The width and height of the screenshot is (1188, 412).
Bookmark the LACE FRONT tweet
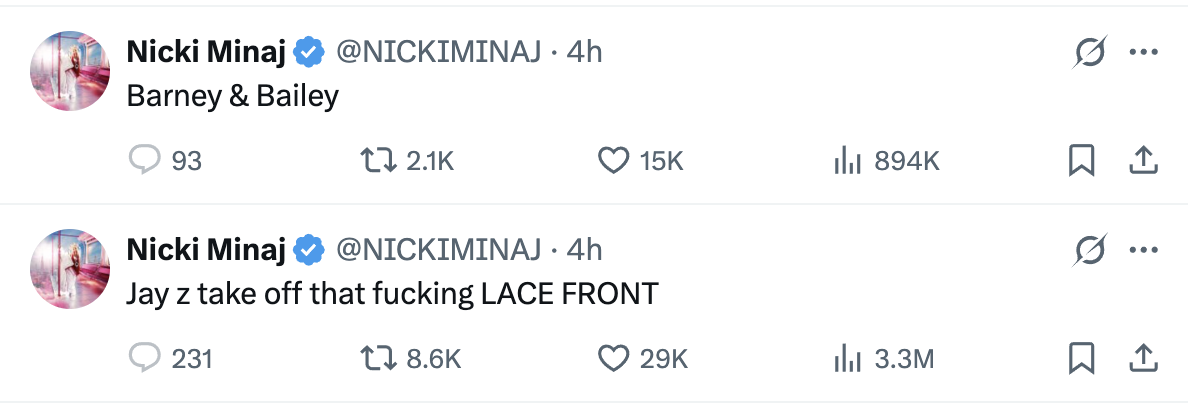pos(1081,357)
